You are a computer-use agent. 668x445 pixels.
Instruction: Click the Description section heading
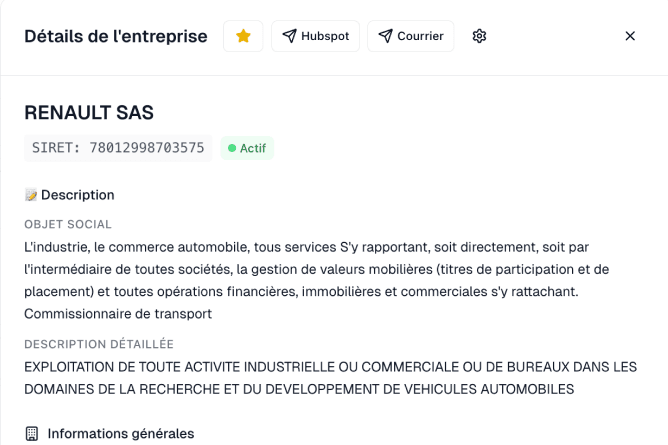pos(77,195)
